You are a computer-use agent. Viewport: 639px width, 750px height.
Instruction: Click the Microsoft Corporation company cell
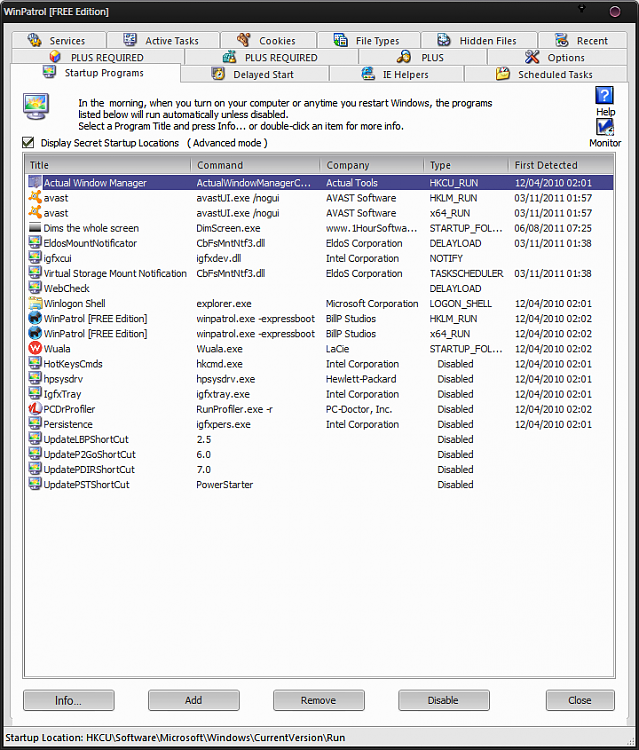(x=372, y=303)
